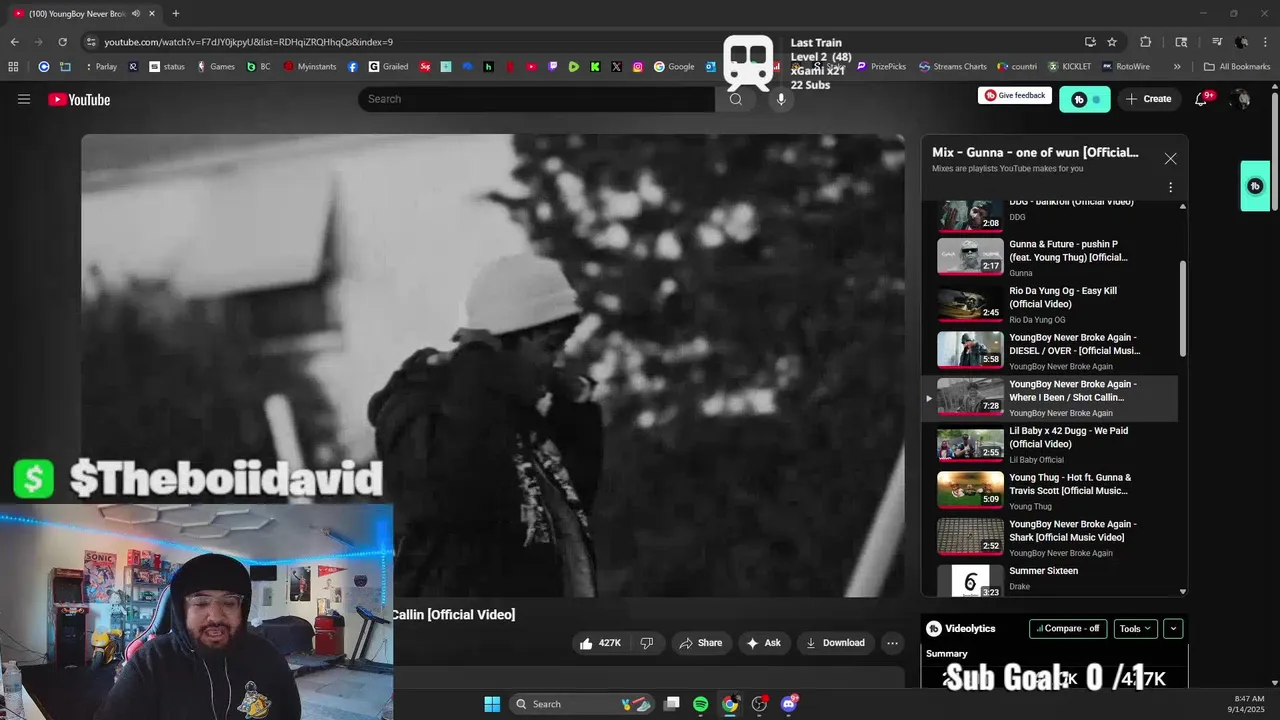Click the YouTube search magnifier button

(x=736, y=99)
